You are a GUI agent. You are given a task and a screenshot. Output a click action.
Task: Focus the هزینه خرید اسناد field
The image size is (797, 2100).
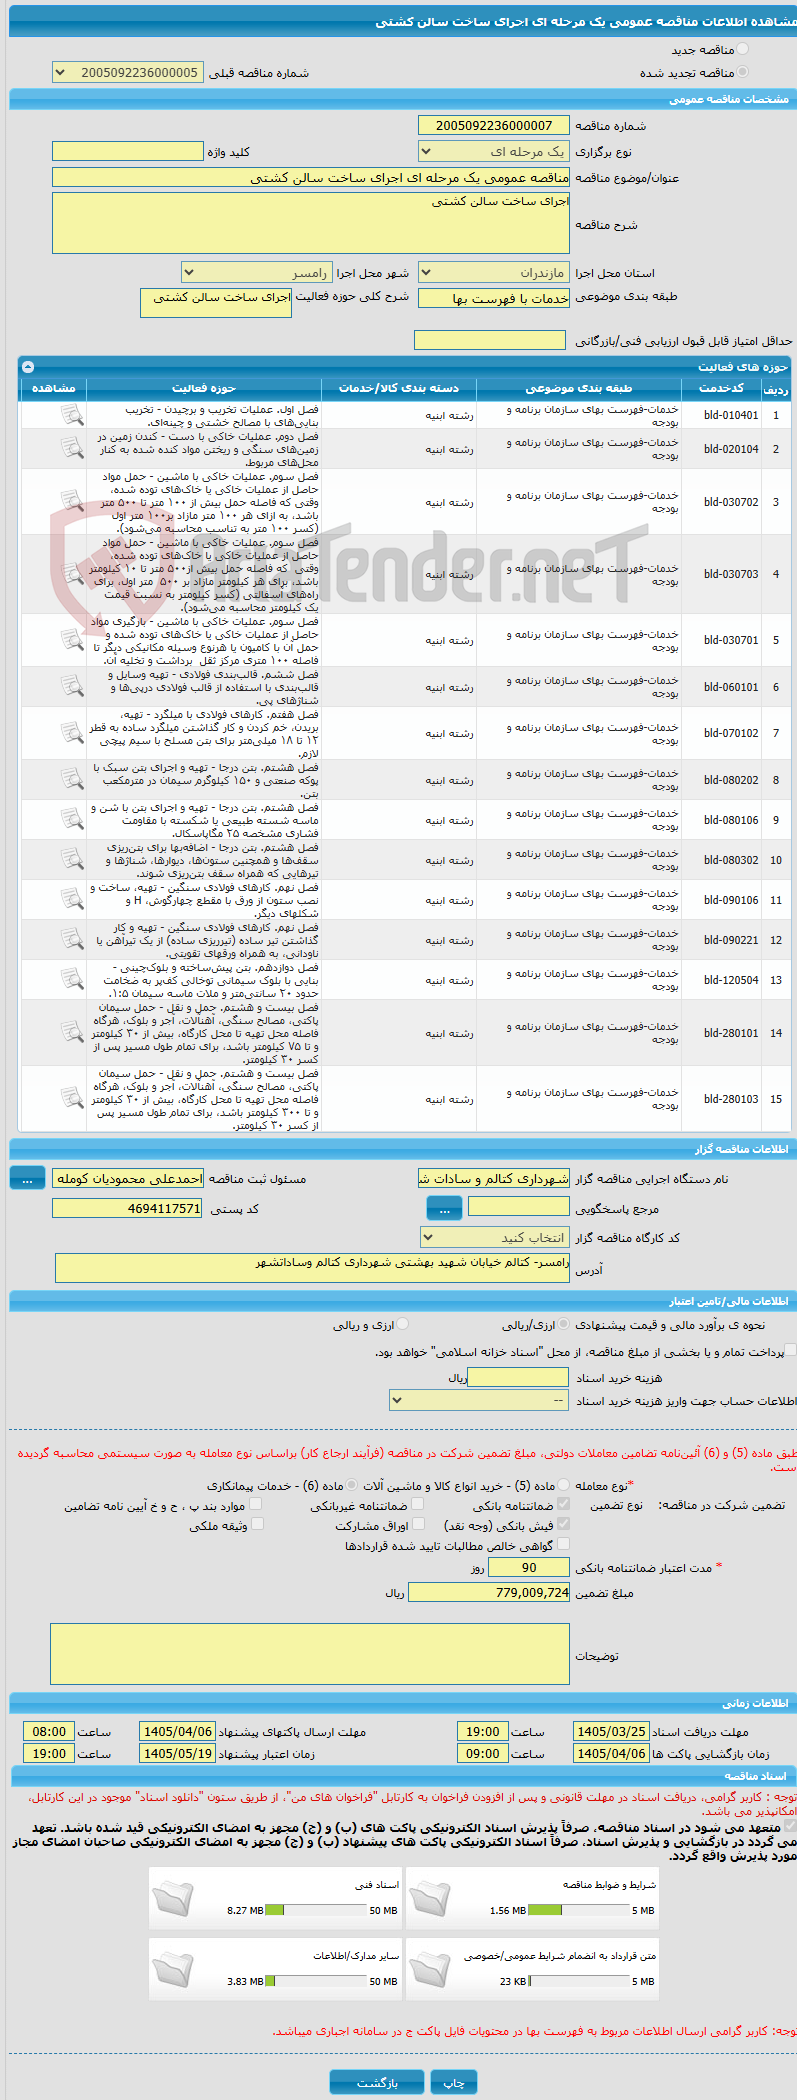point(518,1377)
